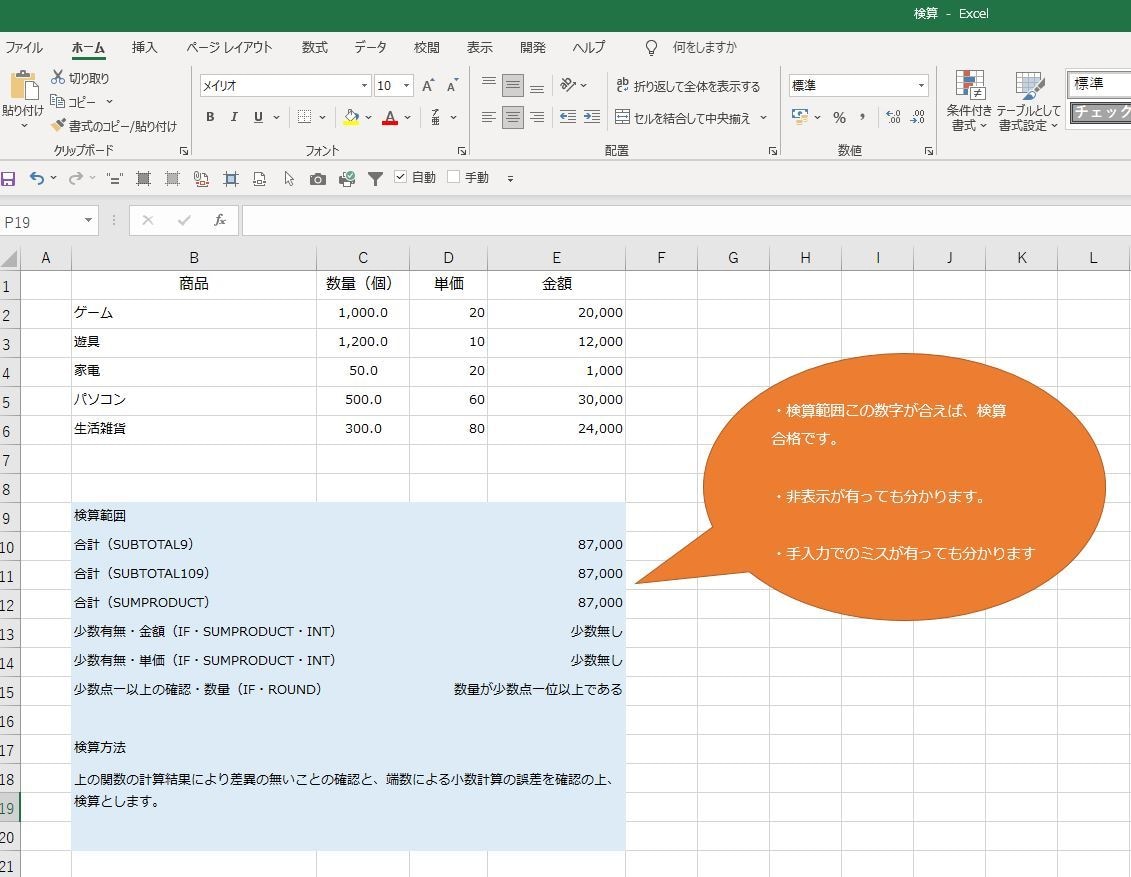The width and height of the screenshot is (1131, 877).
Task: Open the font size dropdown
Action: click(x=407, y=85)
